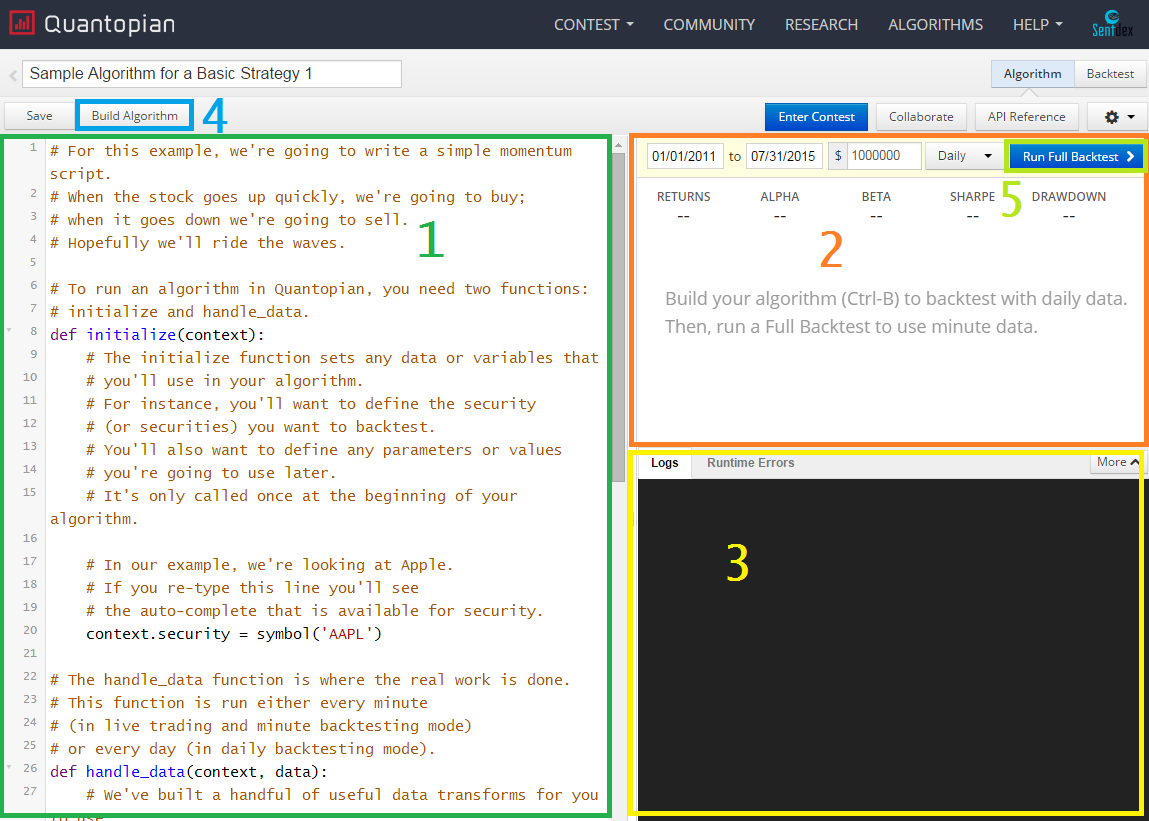Open the gear settings menu
The width and height of the screenshot is (1149, 821).
point(1118,117)
